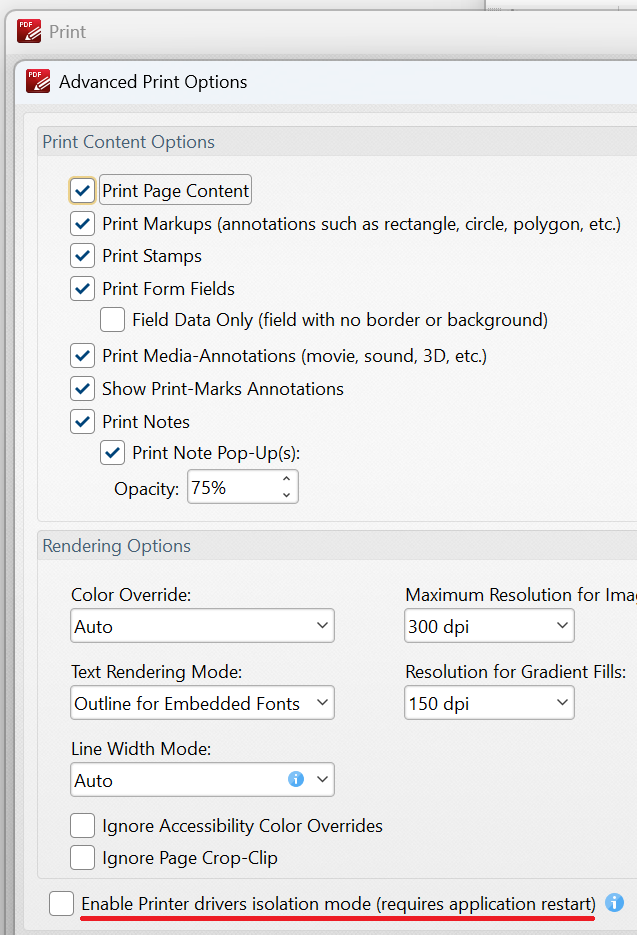This screenshot has height=935, width=637.
Task: Disable Print Note Pop-Up(s) checkbox
Action: 112,453
